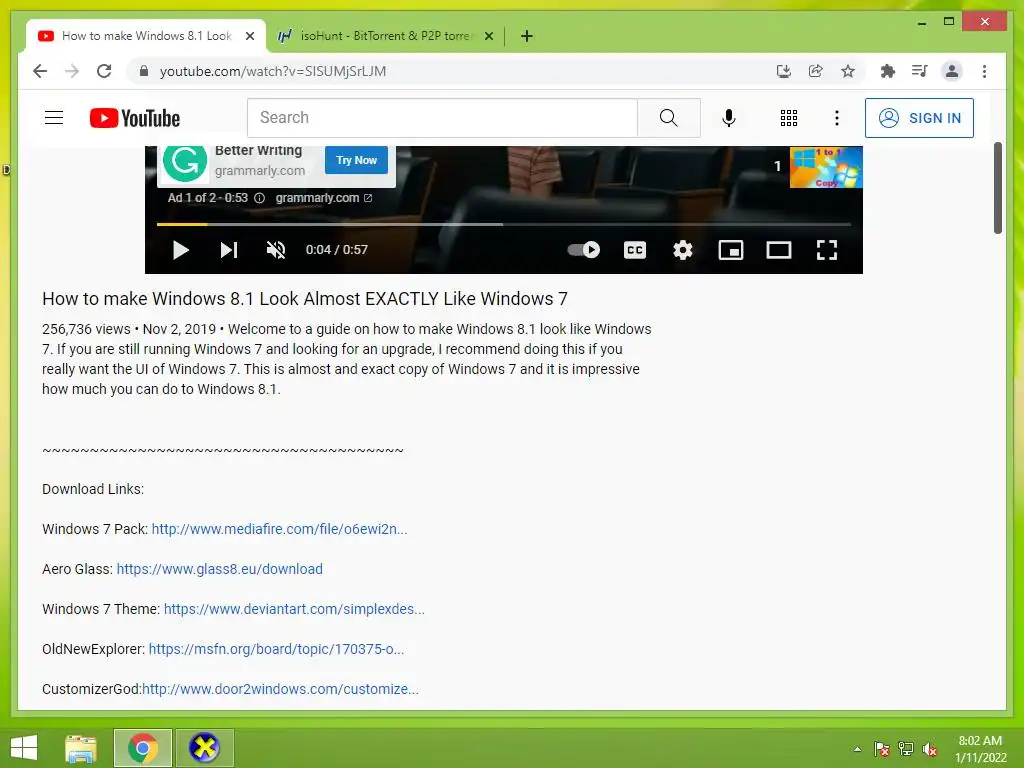Viewport: 1024px width, 768px height.
Task: View site info via the lock icon
Action: [144, 71]
